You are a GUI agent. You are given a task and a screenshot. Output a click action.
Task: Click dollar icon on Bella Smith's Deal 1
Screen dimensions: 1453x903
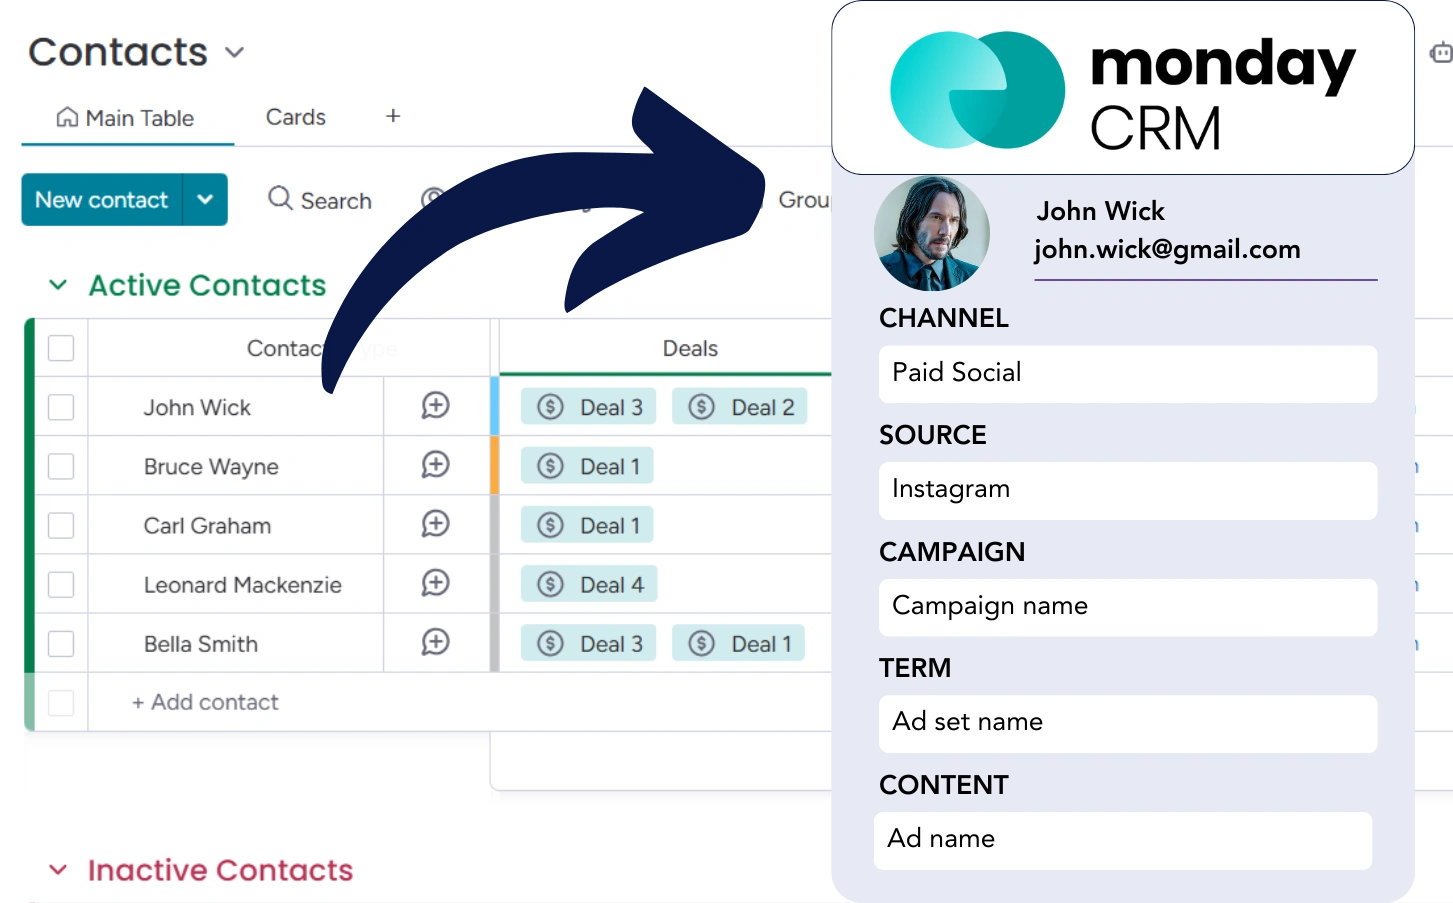(x=701, y=643)
